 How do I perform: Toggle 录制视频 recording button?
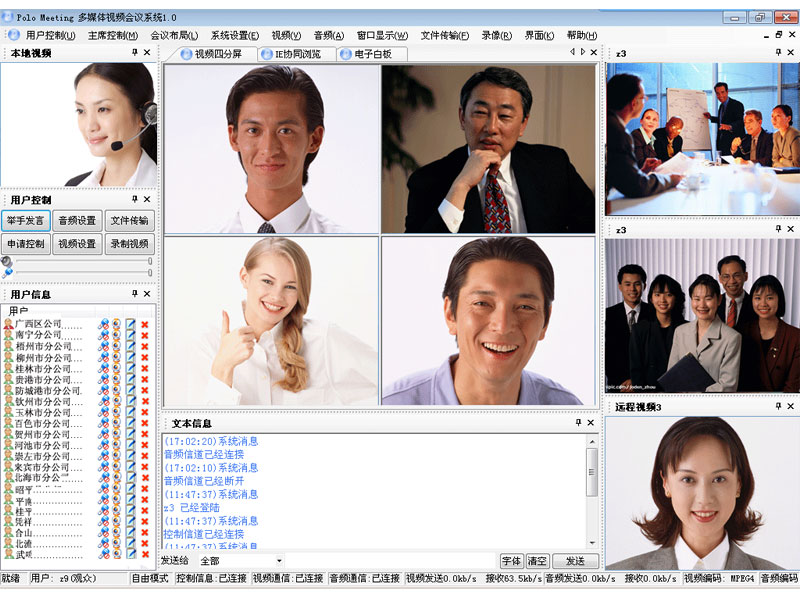pos(129,244)
